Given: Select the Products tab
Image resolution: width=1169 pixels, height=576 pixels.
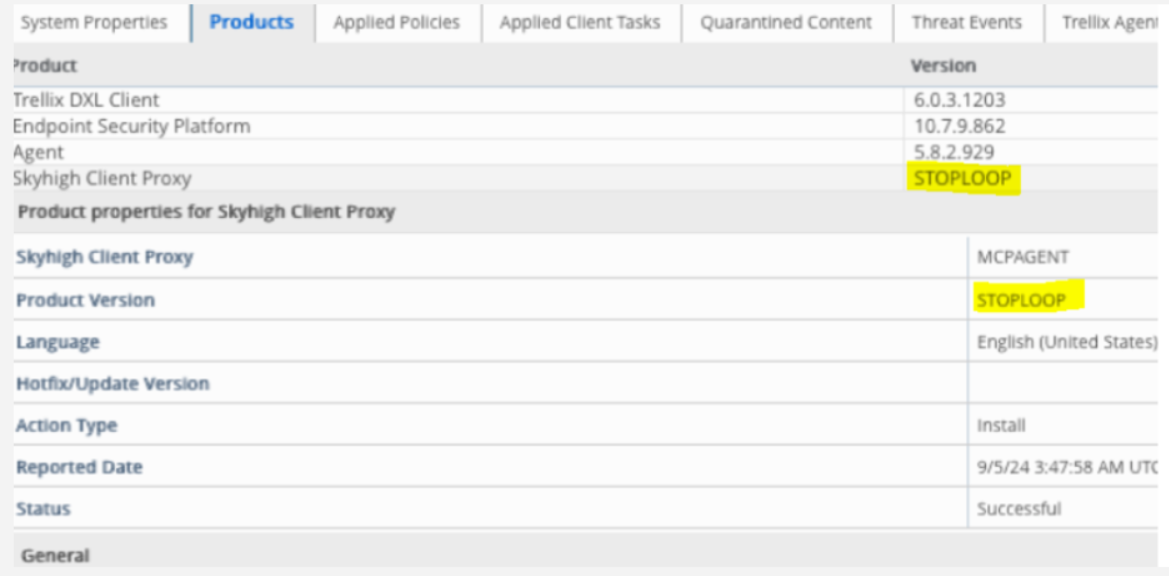Looking at the screenshot, I should click(x=252, y=22).
